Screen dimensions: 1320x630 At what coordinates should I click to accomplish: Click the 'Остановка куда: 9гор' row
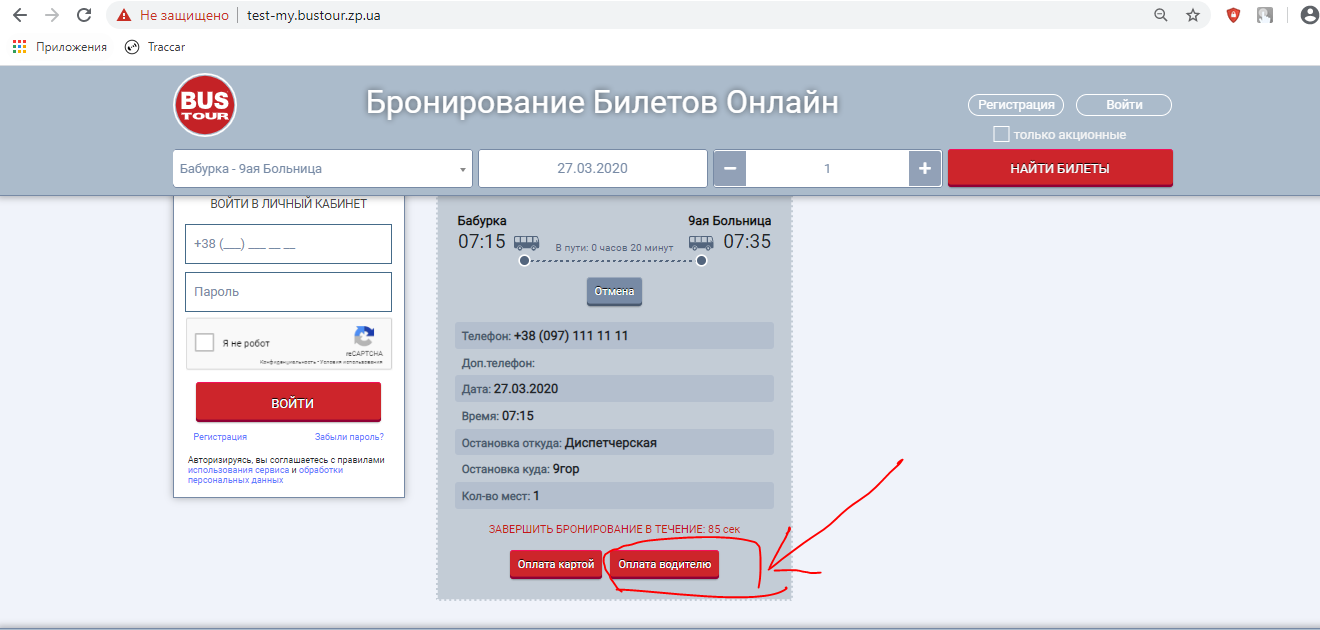614,468
